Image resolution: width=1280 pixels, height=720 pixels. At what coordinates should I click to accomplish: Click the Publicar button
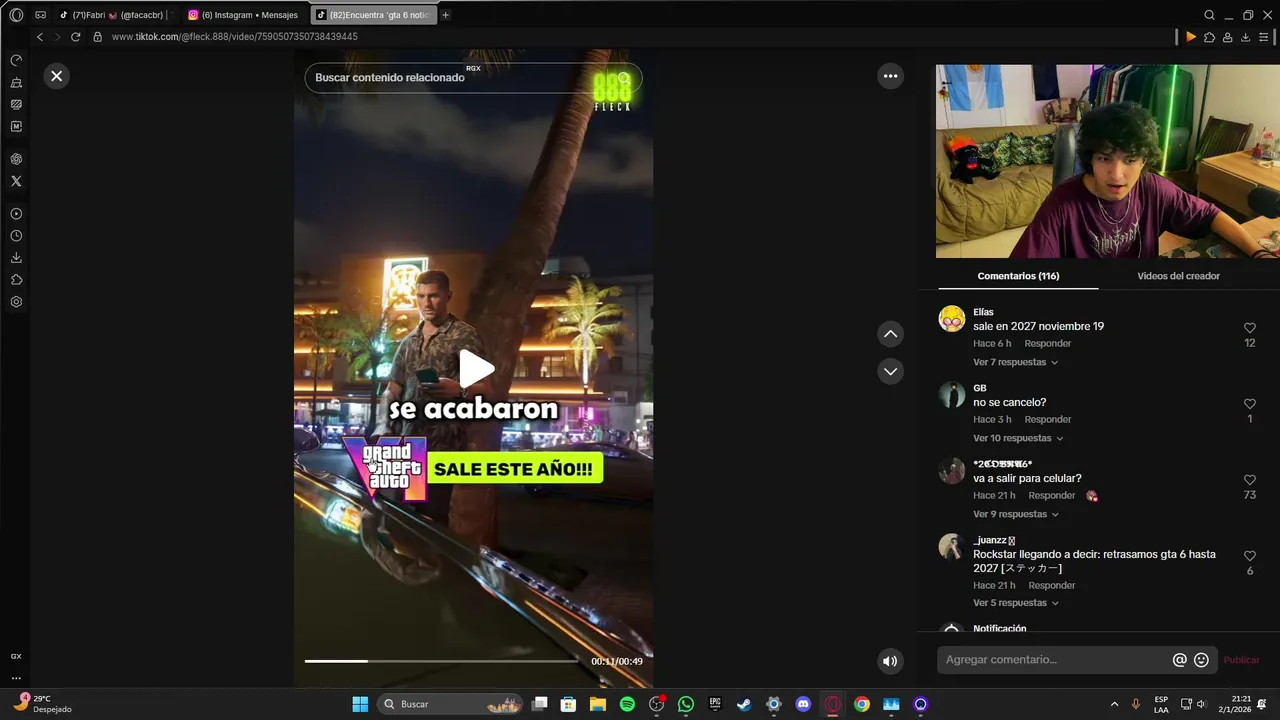tap(1241, 660)
